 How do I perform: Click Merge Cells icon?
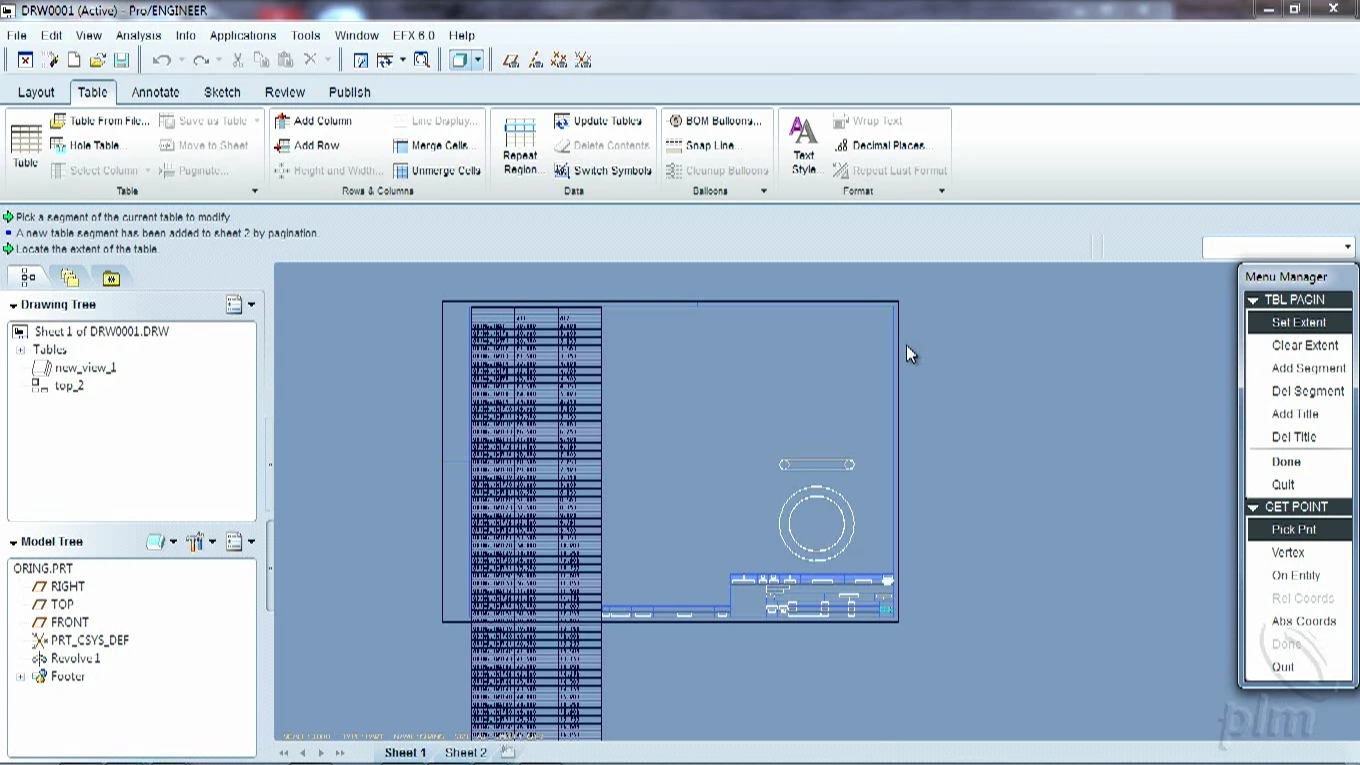(400, 146)
